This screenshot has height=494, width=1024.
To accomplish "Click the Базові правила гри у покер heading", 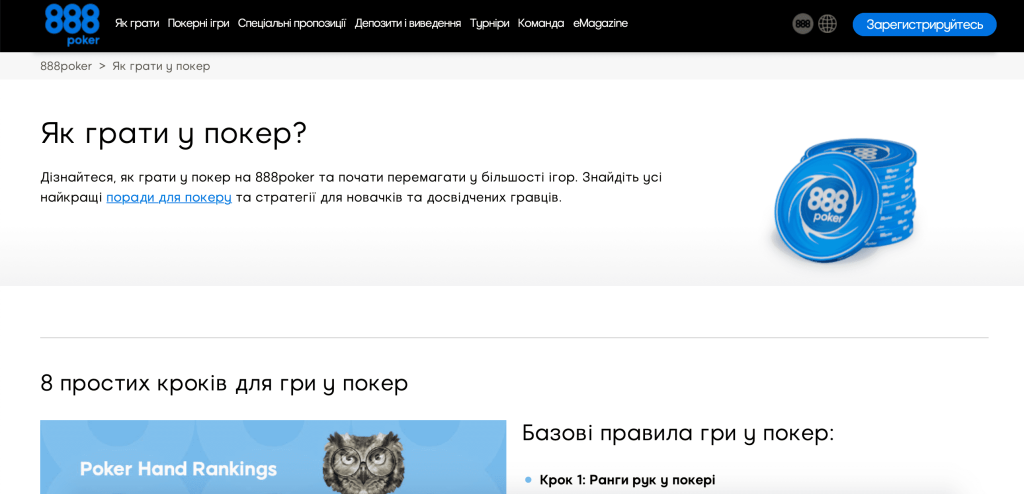I will pyautogui.click(x=678, y=433).
